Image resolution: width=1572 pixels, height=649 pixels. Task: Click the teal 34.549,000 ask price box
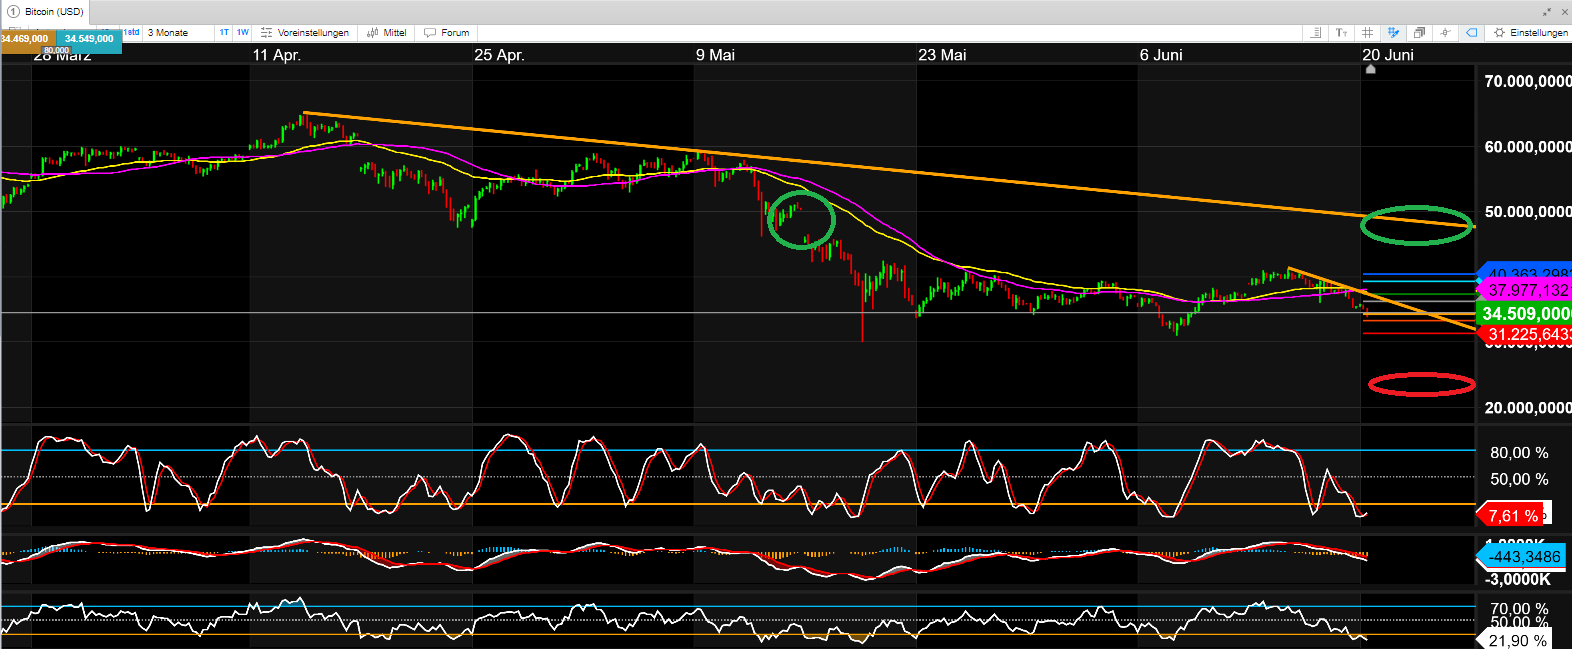point(89,39)
